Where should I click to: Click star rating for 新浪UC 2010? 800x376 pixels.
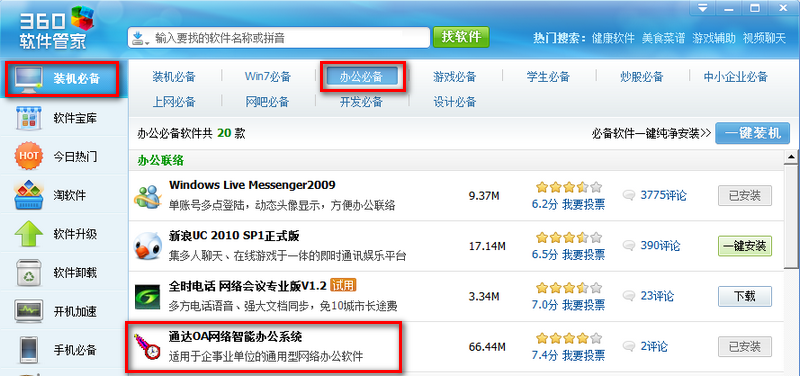point(569,237)
